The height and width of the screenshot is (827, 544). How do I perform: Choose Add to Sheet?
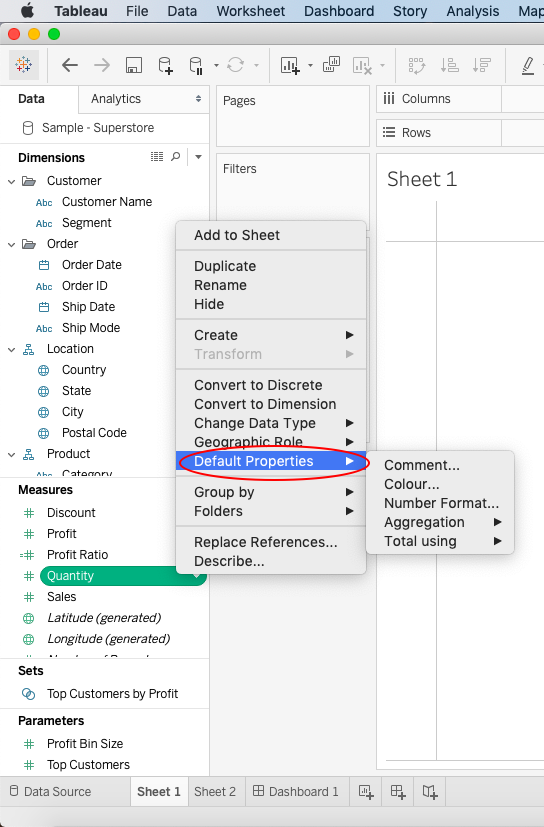271,235
